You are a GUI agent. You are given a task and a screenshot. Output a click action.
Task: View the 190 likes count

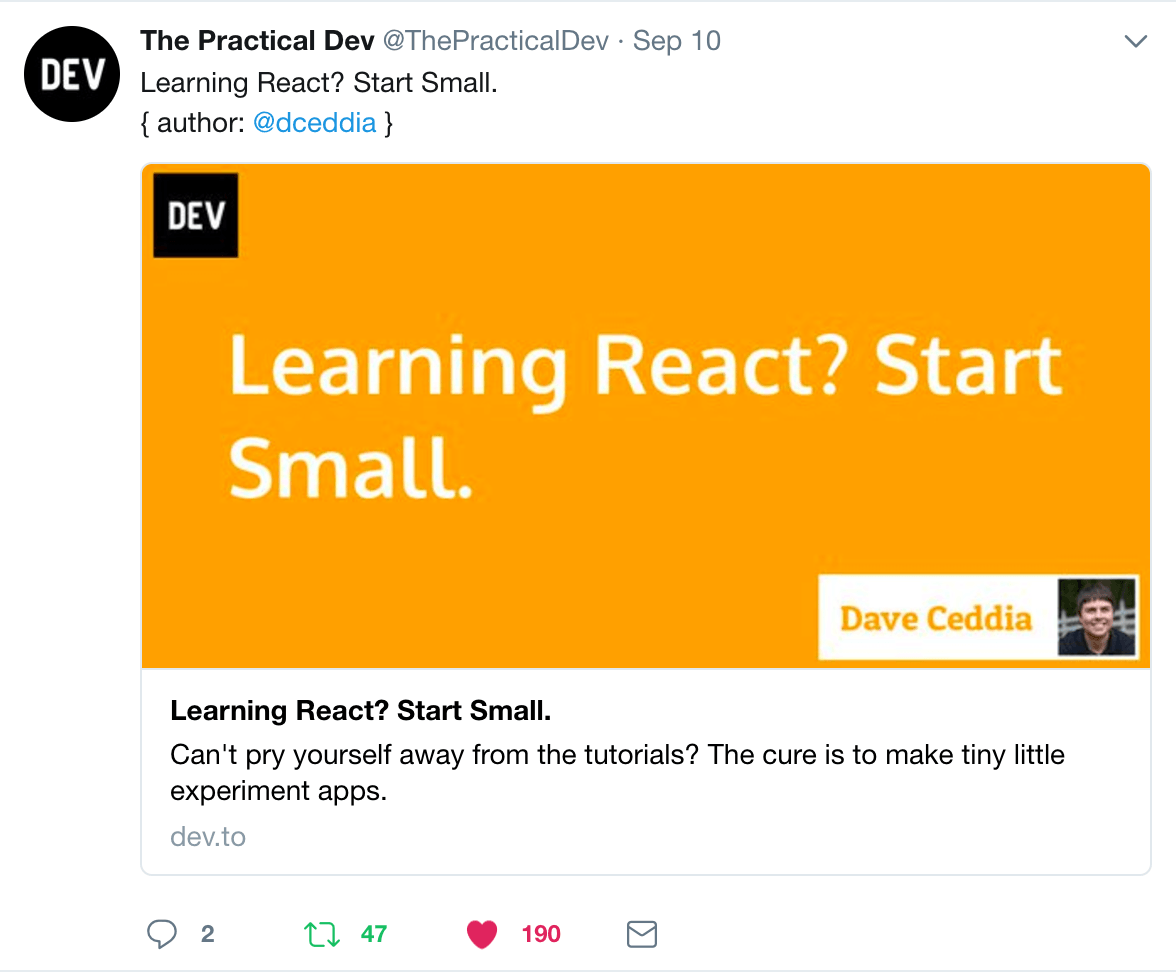click(541, 934)
